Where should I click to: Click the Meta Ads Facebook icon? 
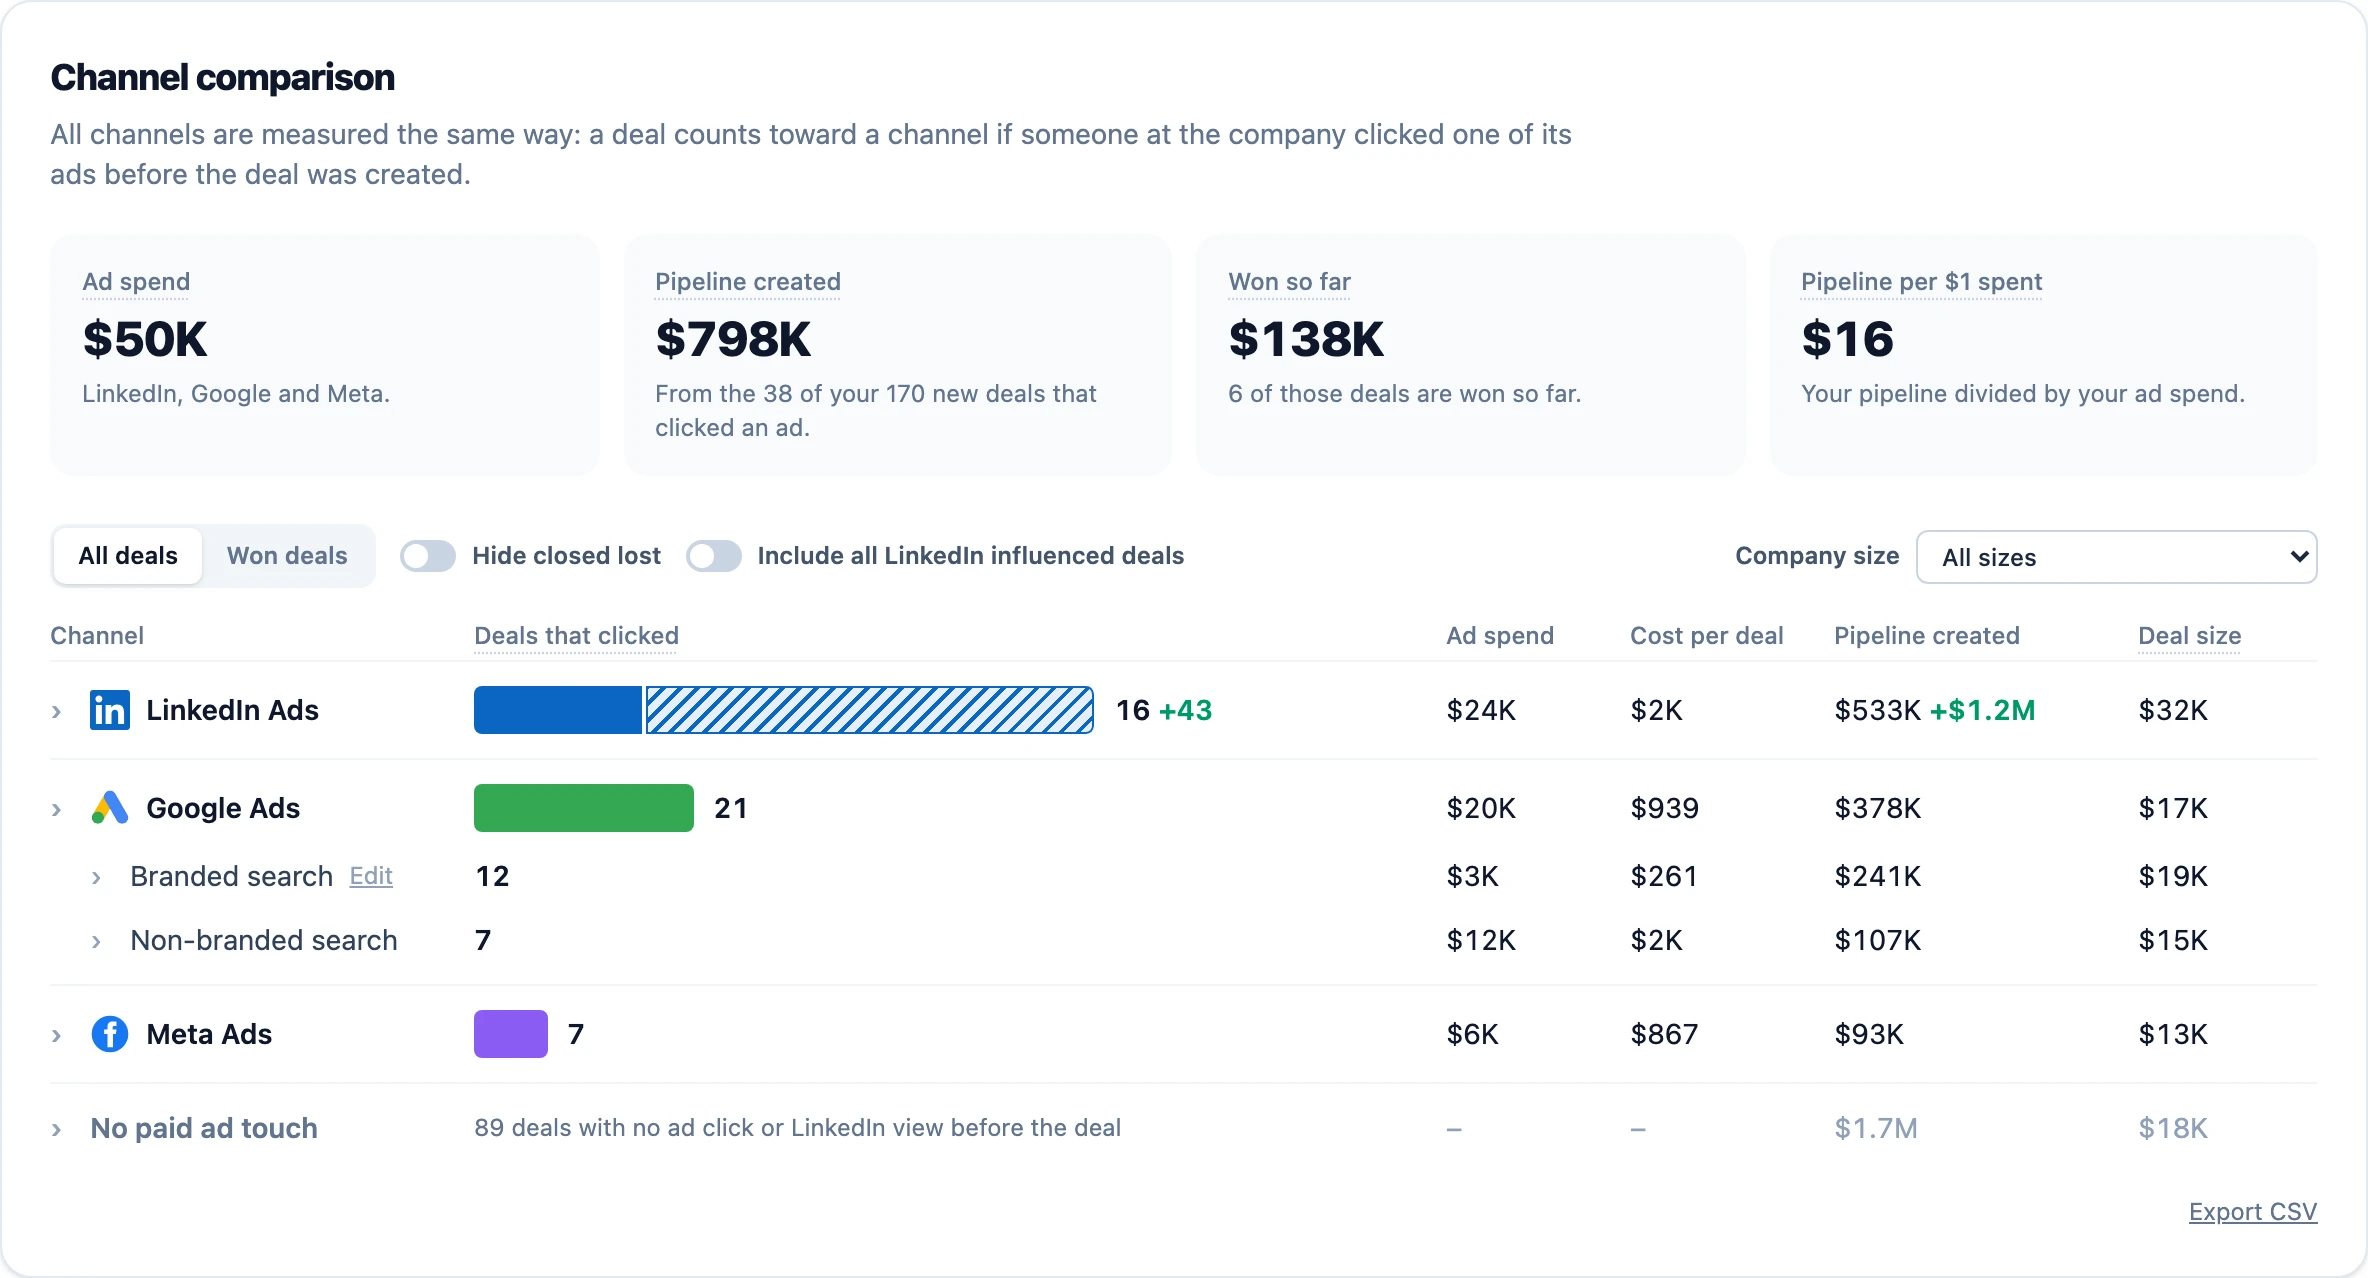pos(110,1034)
